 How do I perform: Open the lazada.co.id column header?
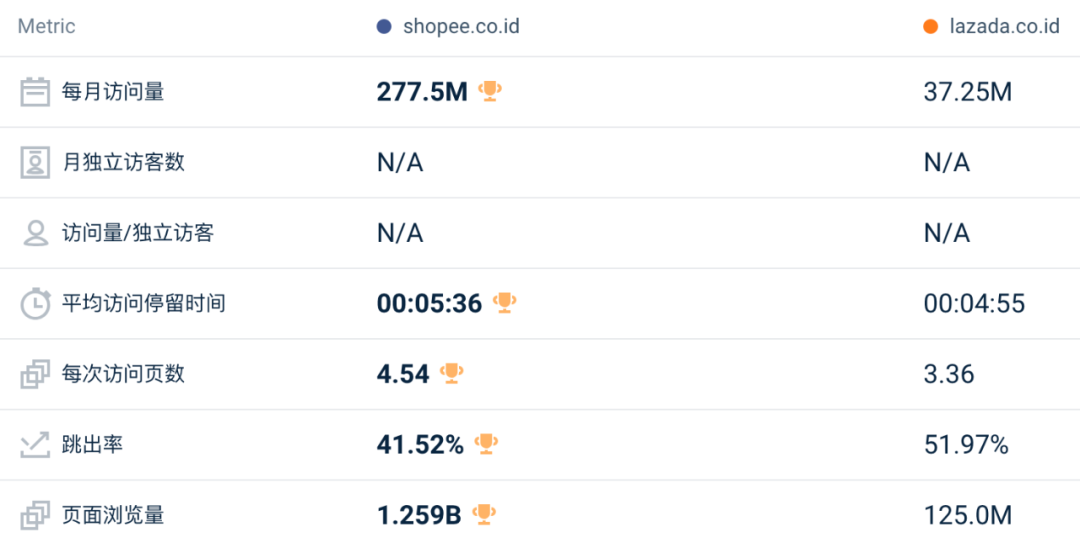[1004, 27]
